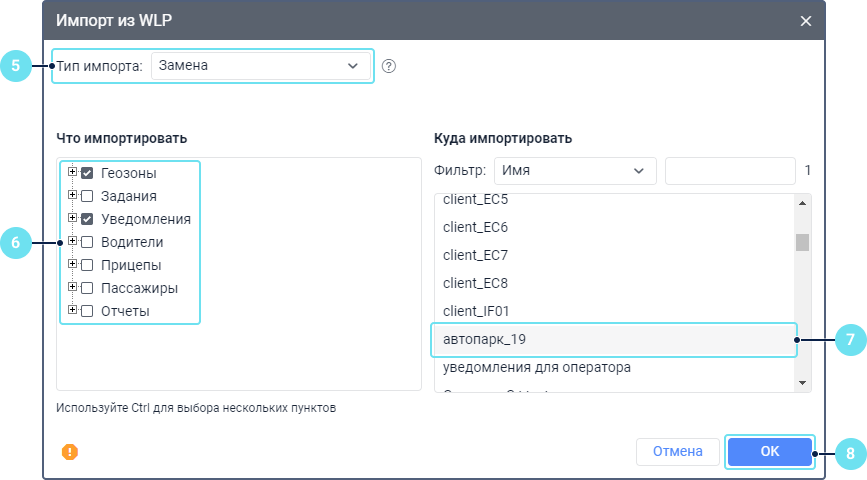The height and width of the screenshot is (480, 867).
Task: Enable the Задания checkbox
Action: (x=87, y=196)
